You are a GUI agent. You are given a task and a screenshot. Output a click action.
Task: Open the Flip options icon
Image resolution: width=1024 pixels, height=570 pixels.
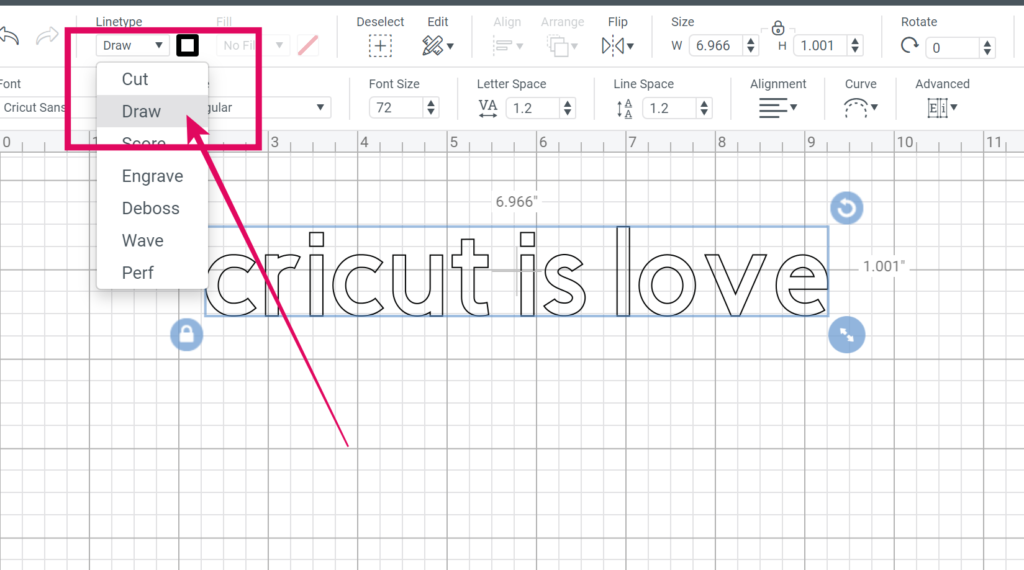pyautogui.click(x=617, y=46)
